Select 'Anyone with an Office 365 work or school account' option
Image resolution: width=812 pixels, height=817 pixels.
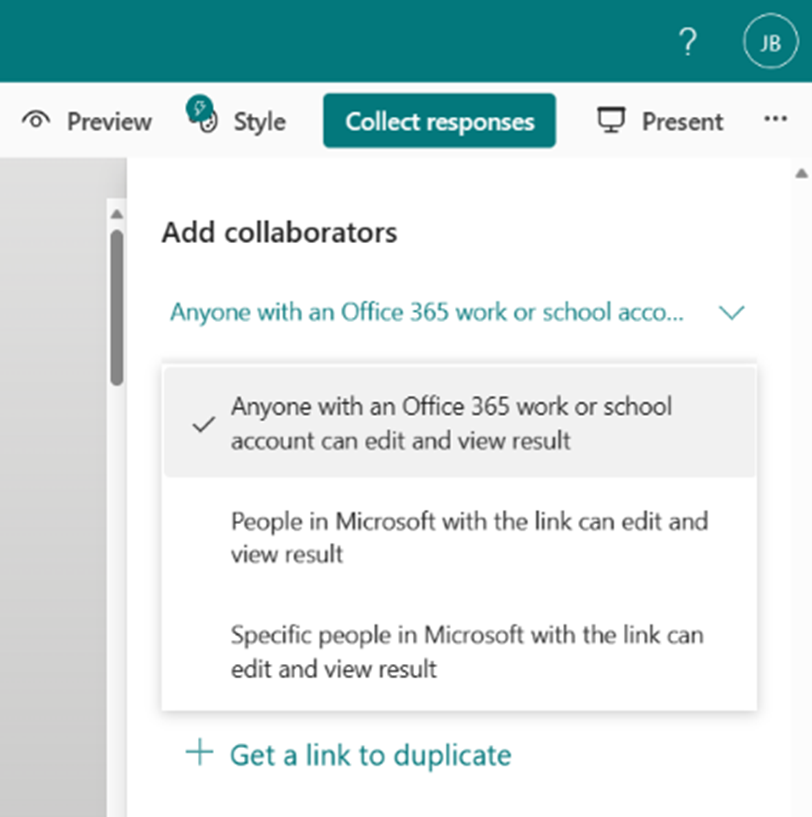(x=459, y=423)
